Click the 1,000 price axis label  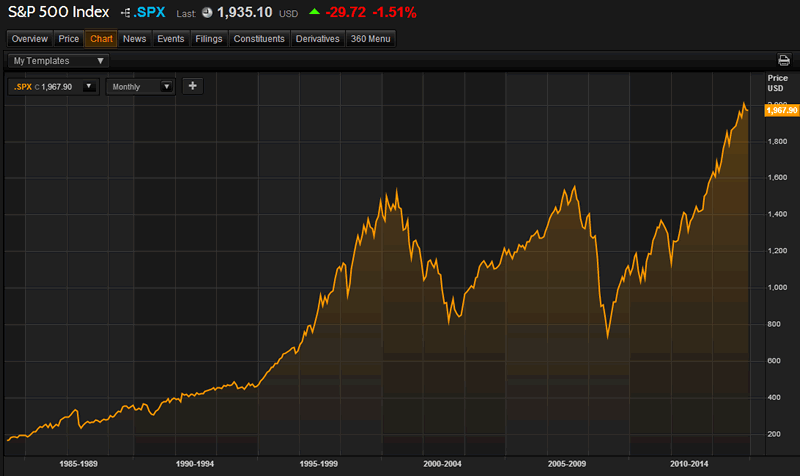point(778,287)
